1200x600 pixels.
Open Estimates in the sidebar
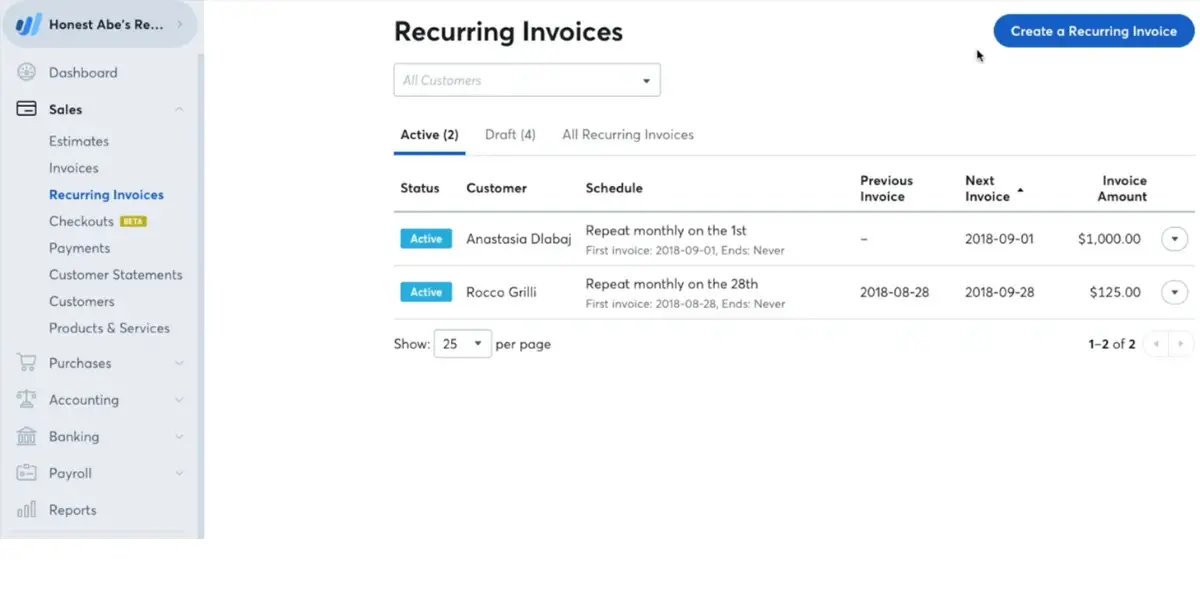pyautogui.click(x=79, y=141)
